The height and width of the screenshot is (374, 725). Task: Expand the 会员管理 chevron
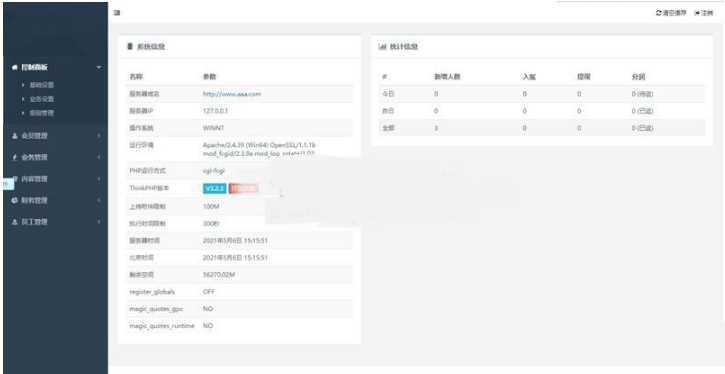(x=99, y=136)
